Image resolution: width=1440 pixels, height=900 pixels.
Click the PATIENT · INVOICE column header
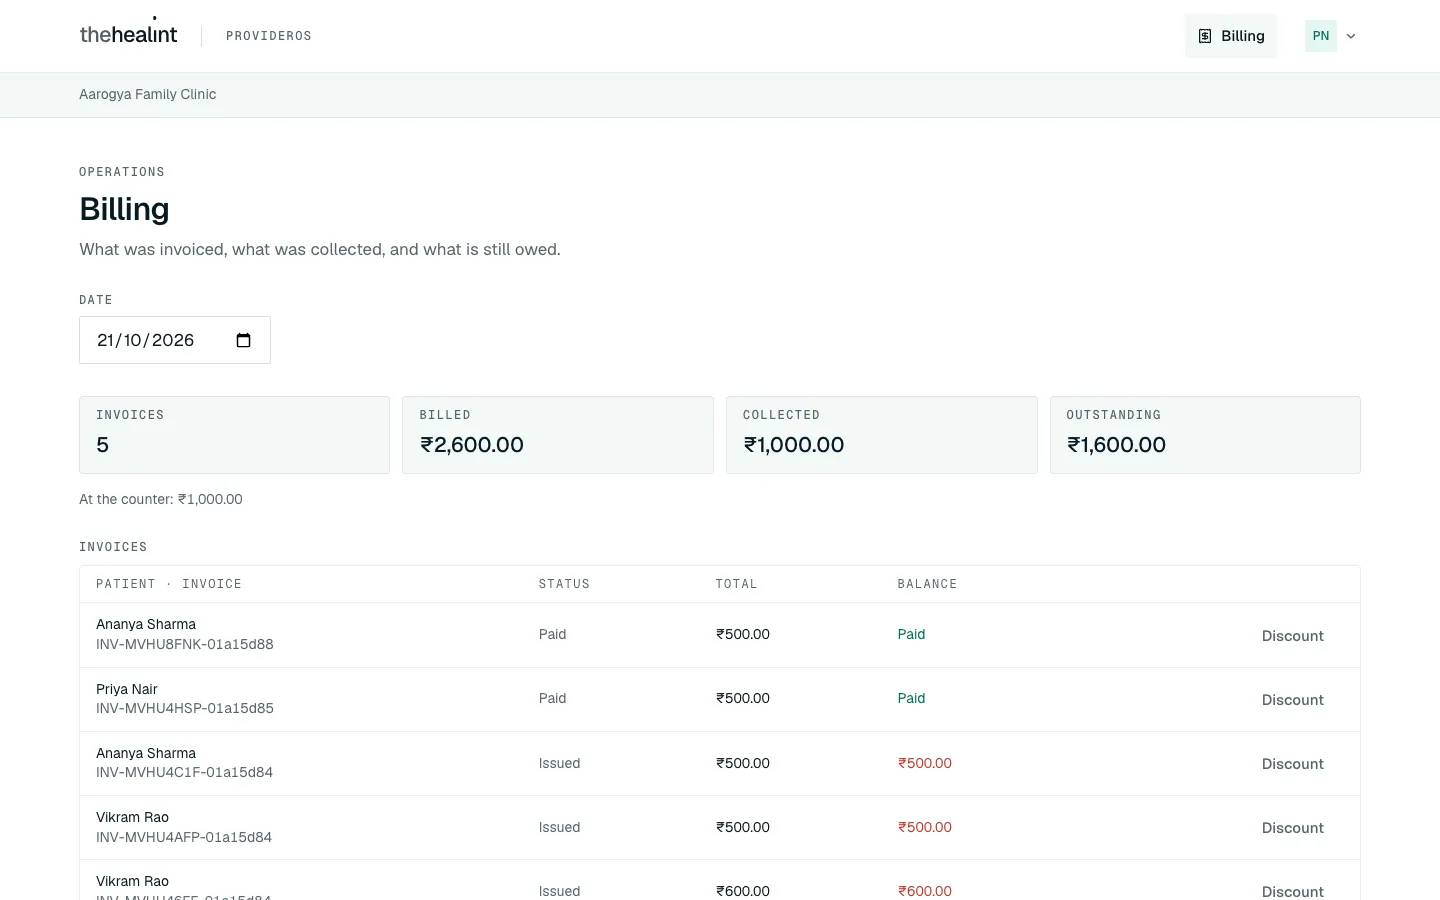point(169,584)
